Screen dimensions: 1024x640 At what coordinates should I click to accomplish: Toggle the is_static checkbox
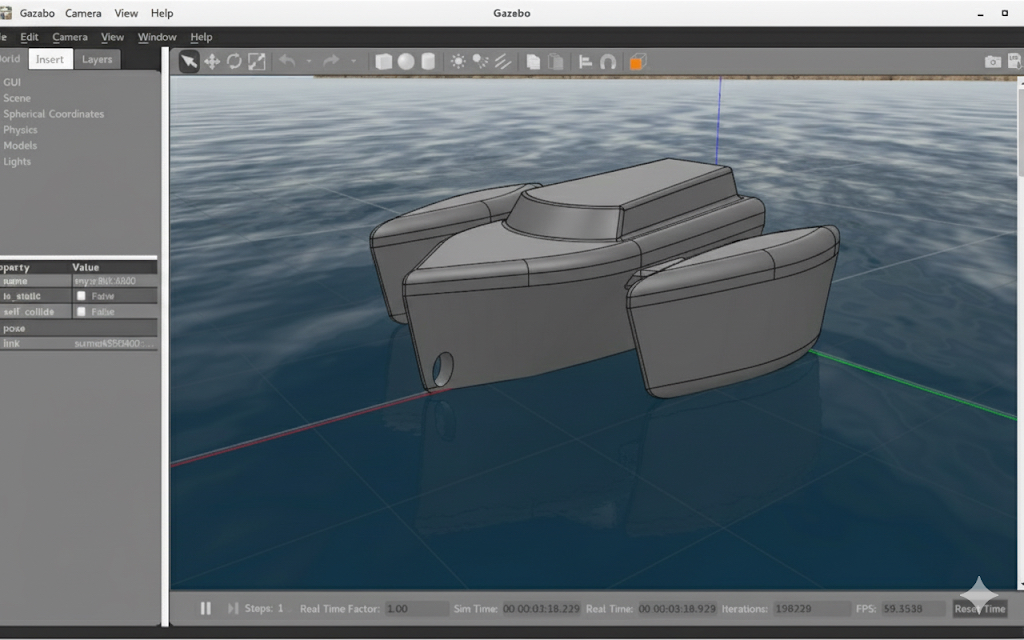pyautogui.click(x=81, y=296)
